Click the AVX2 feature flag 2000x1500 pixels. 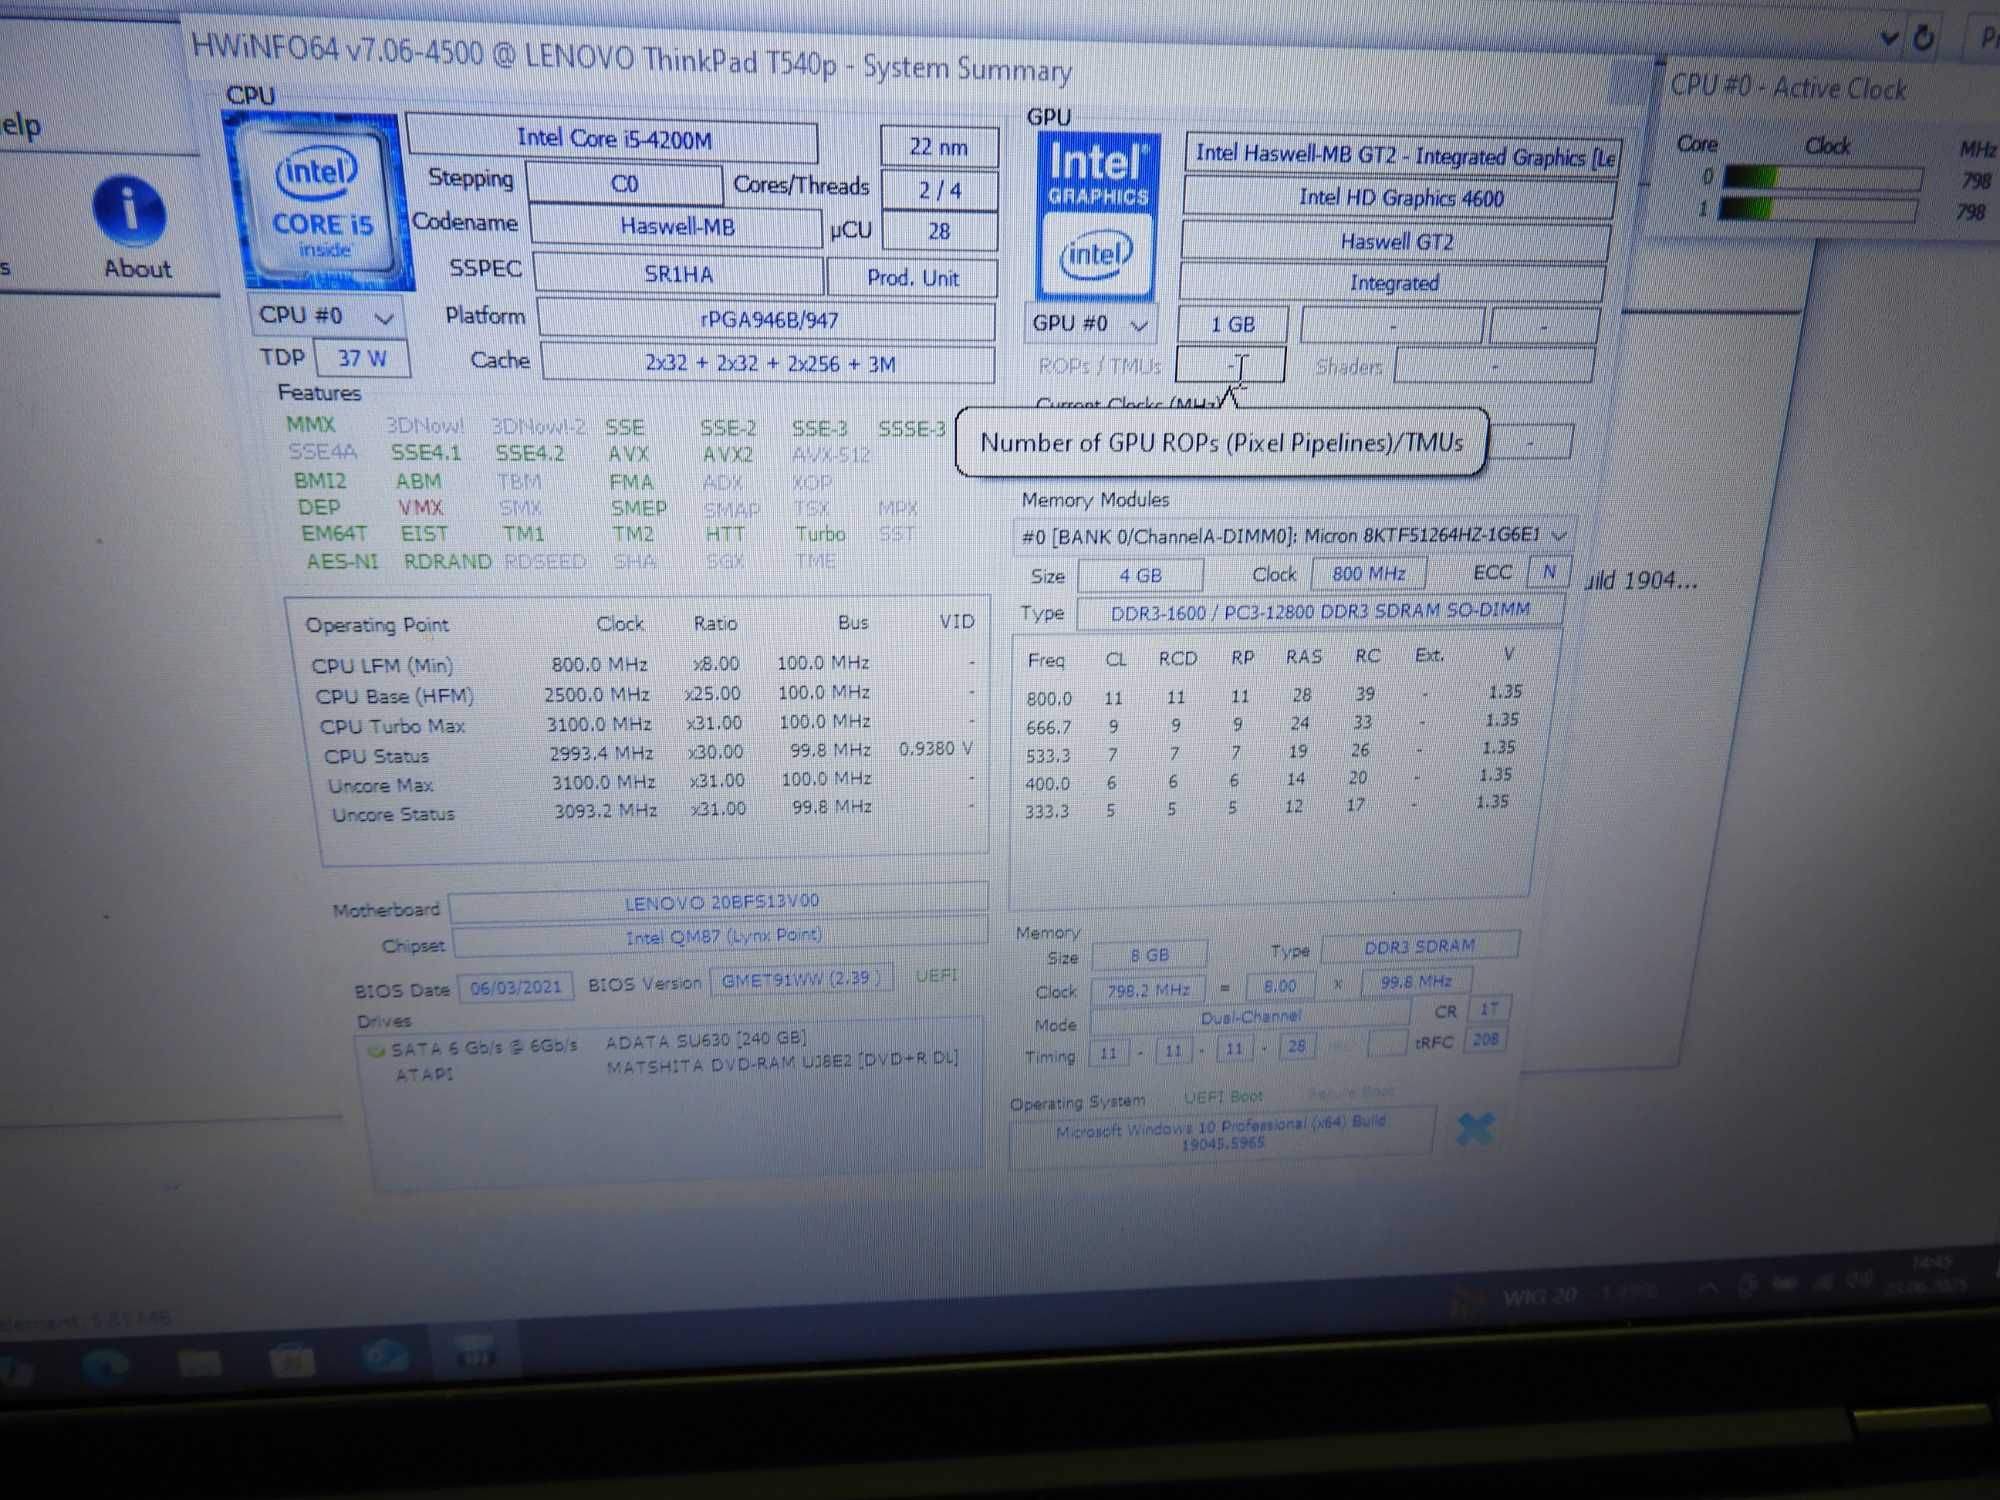click(x=727, y=454)
